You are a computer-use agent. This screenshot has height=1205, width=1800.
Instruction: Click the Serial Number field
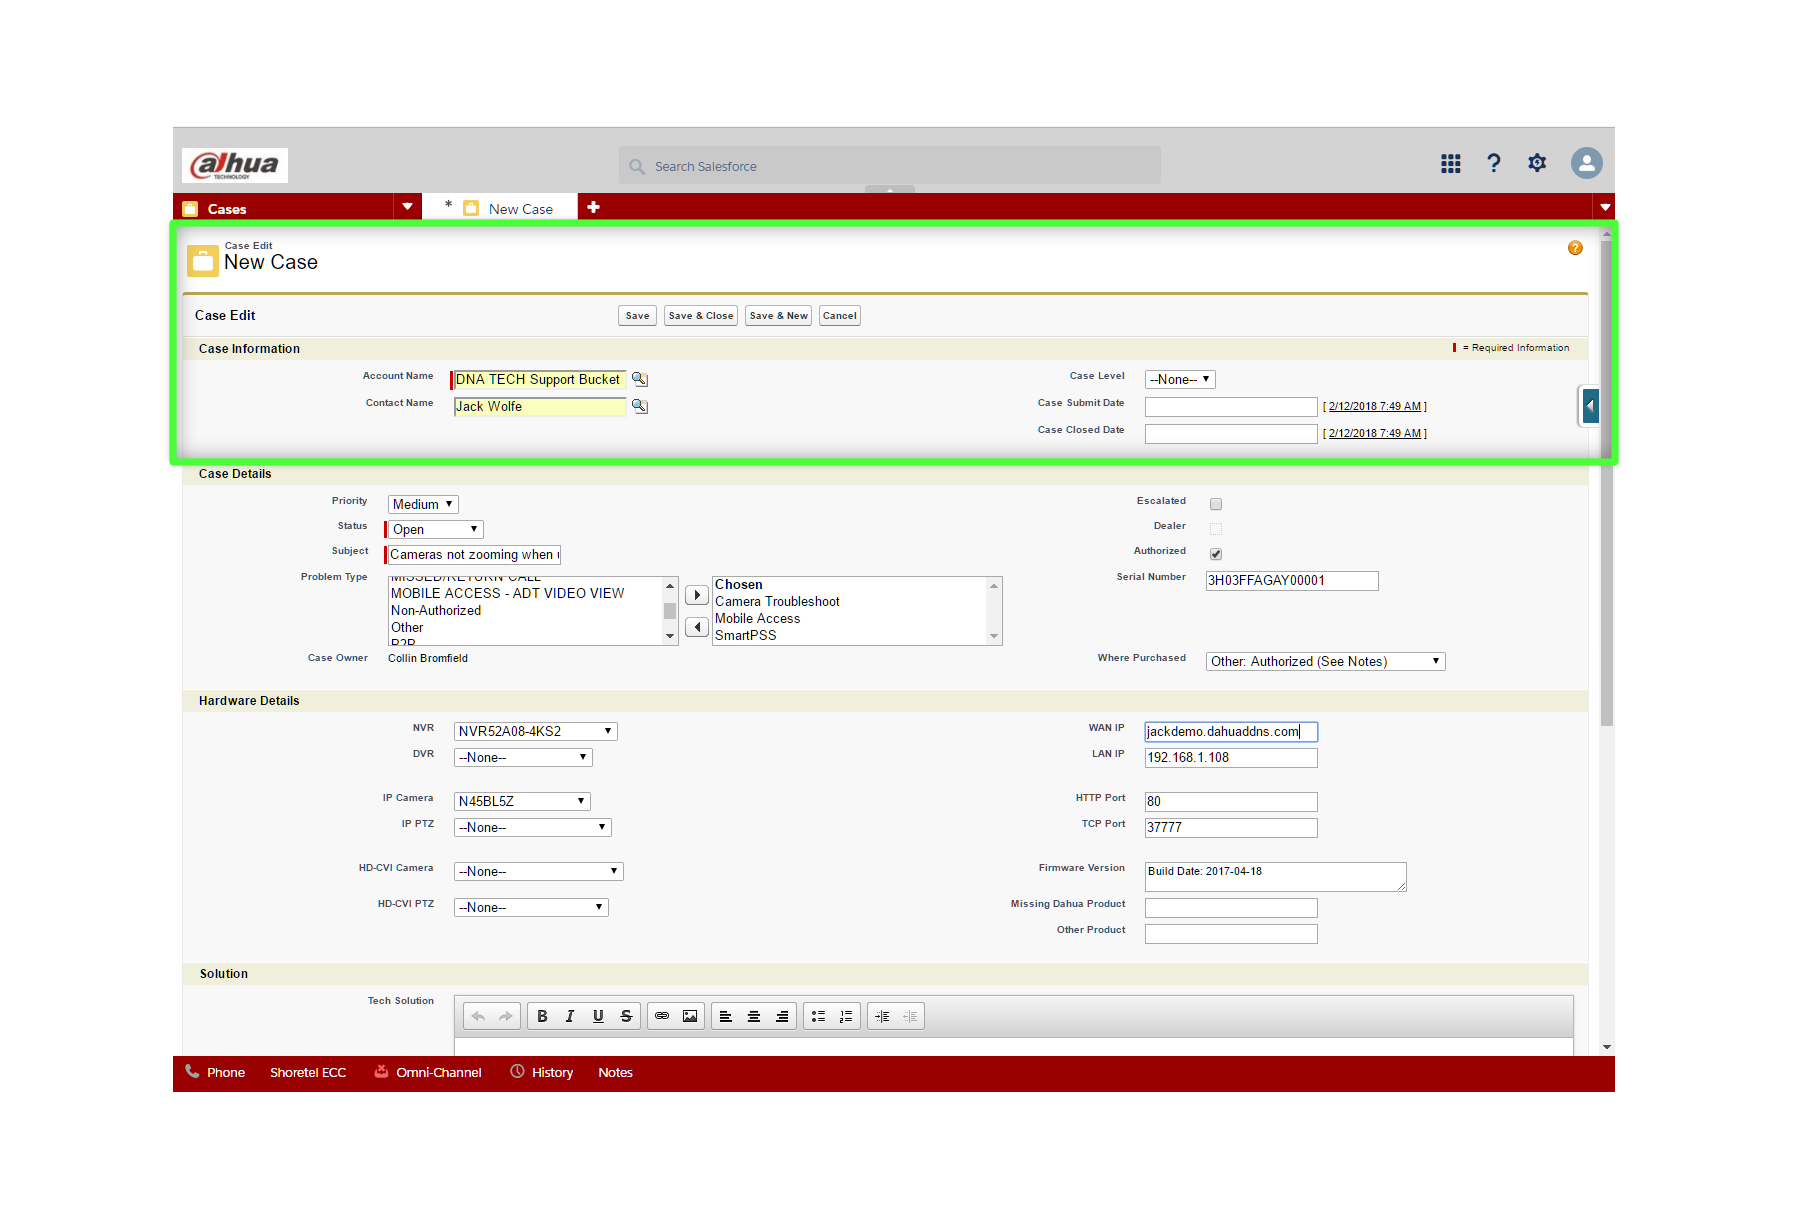[x=1292, y=580]
